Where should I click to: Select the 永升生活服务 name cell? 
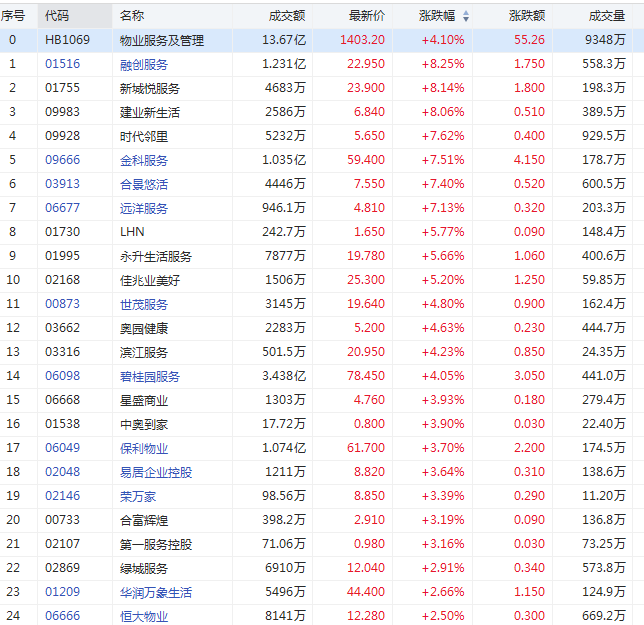156,256
